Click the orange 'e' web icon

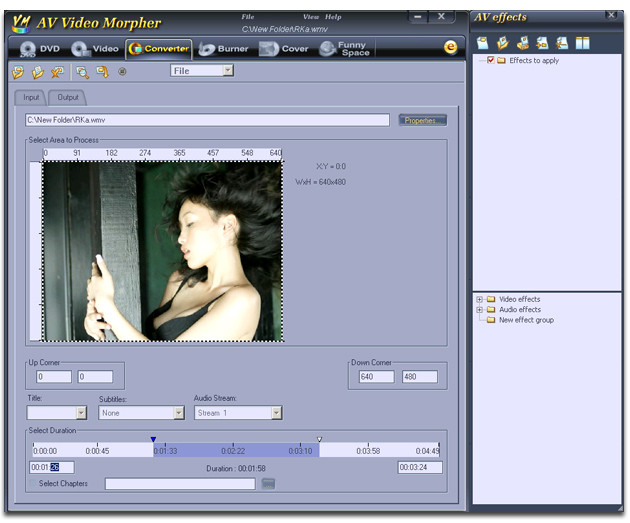click(450, 47)
